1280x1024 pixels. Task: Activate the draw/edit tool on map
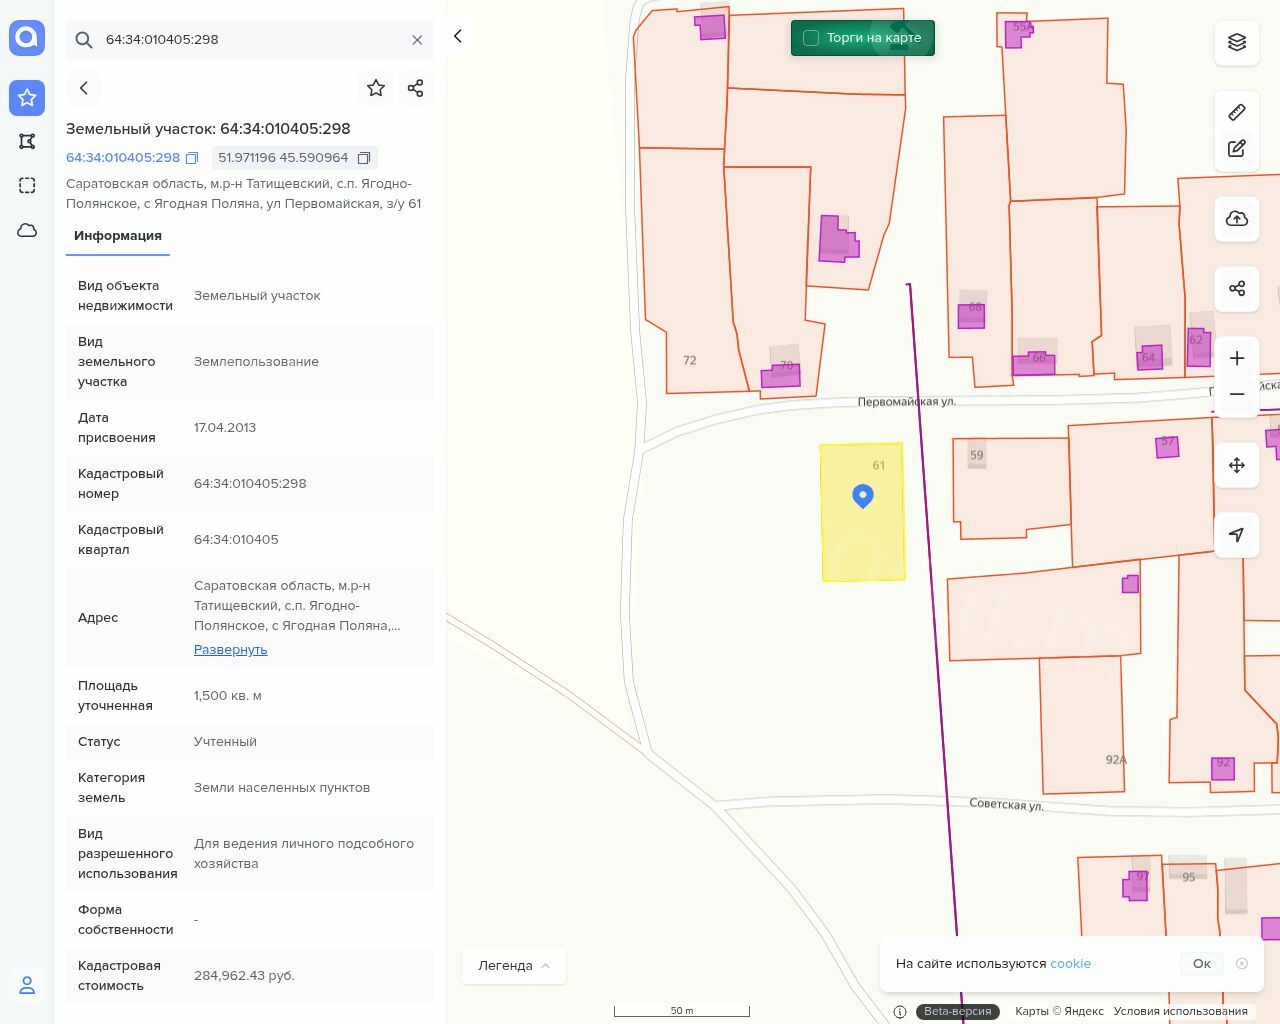[x=1237, y=149]
